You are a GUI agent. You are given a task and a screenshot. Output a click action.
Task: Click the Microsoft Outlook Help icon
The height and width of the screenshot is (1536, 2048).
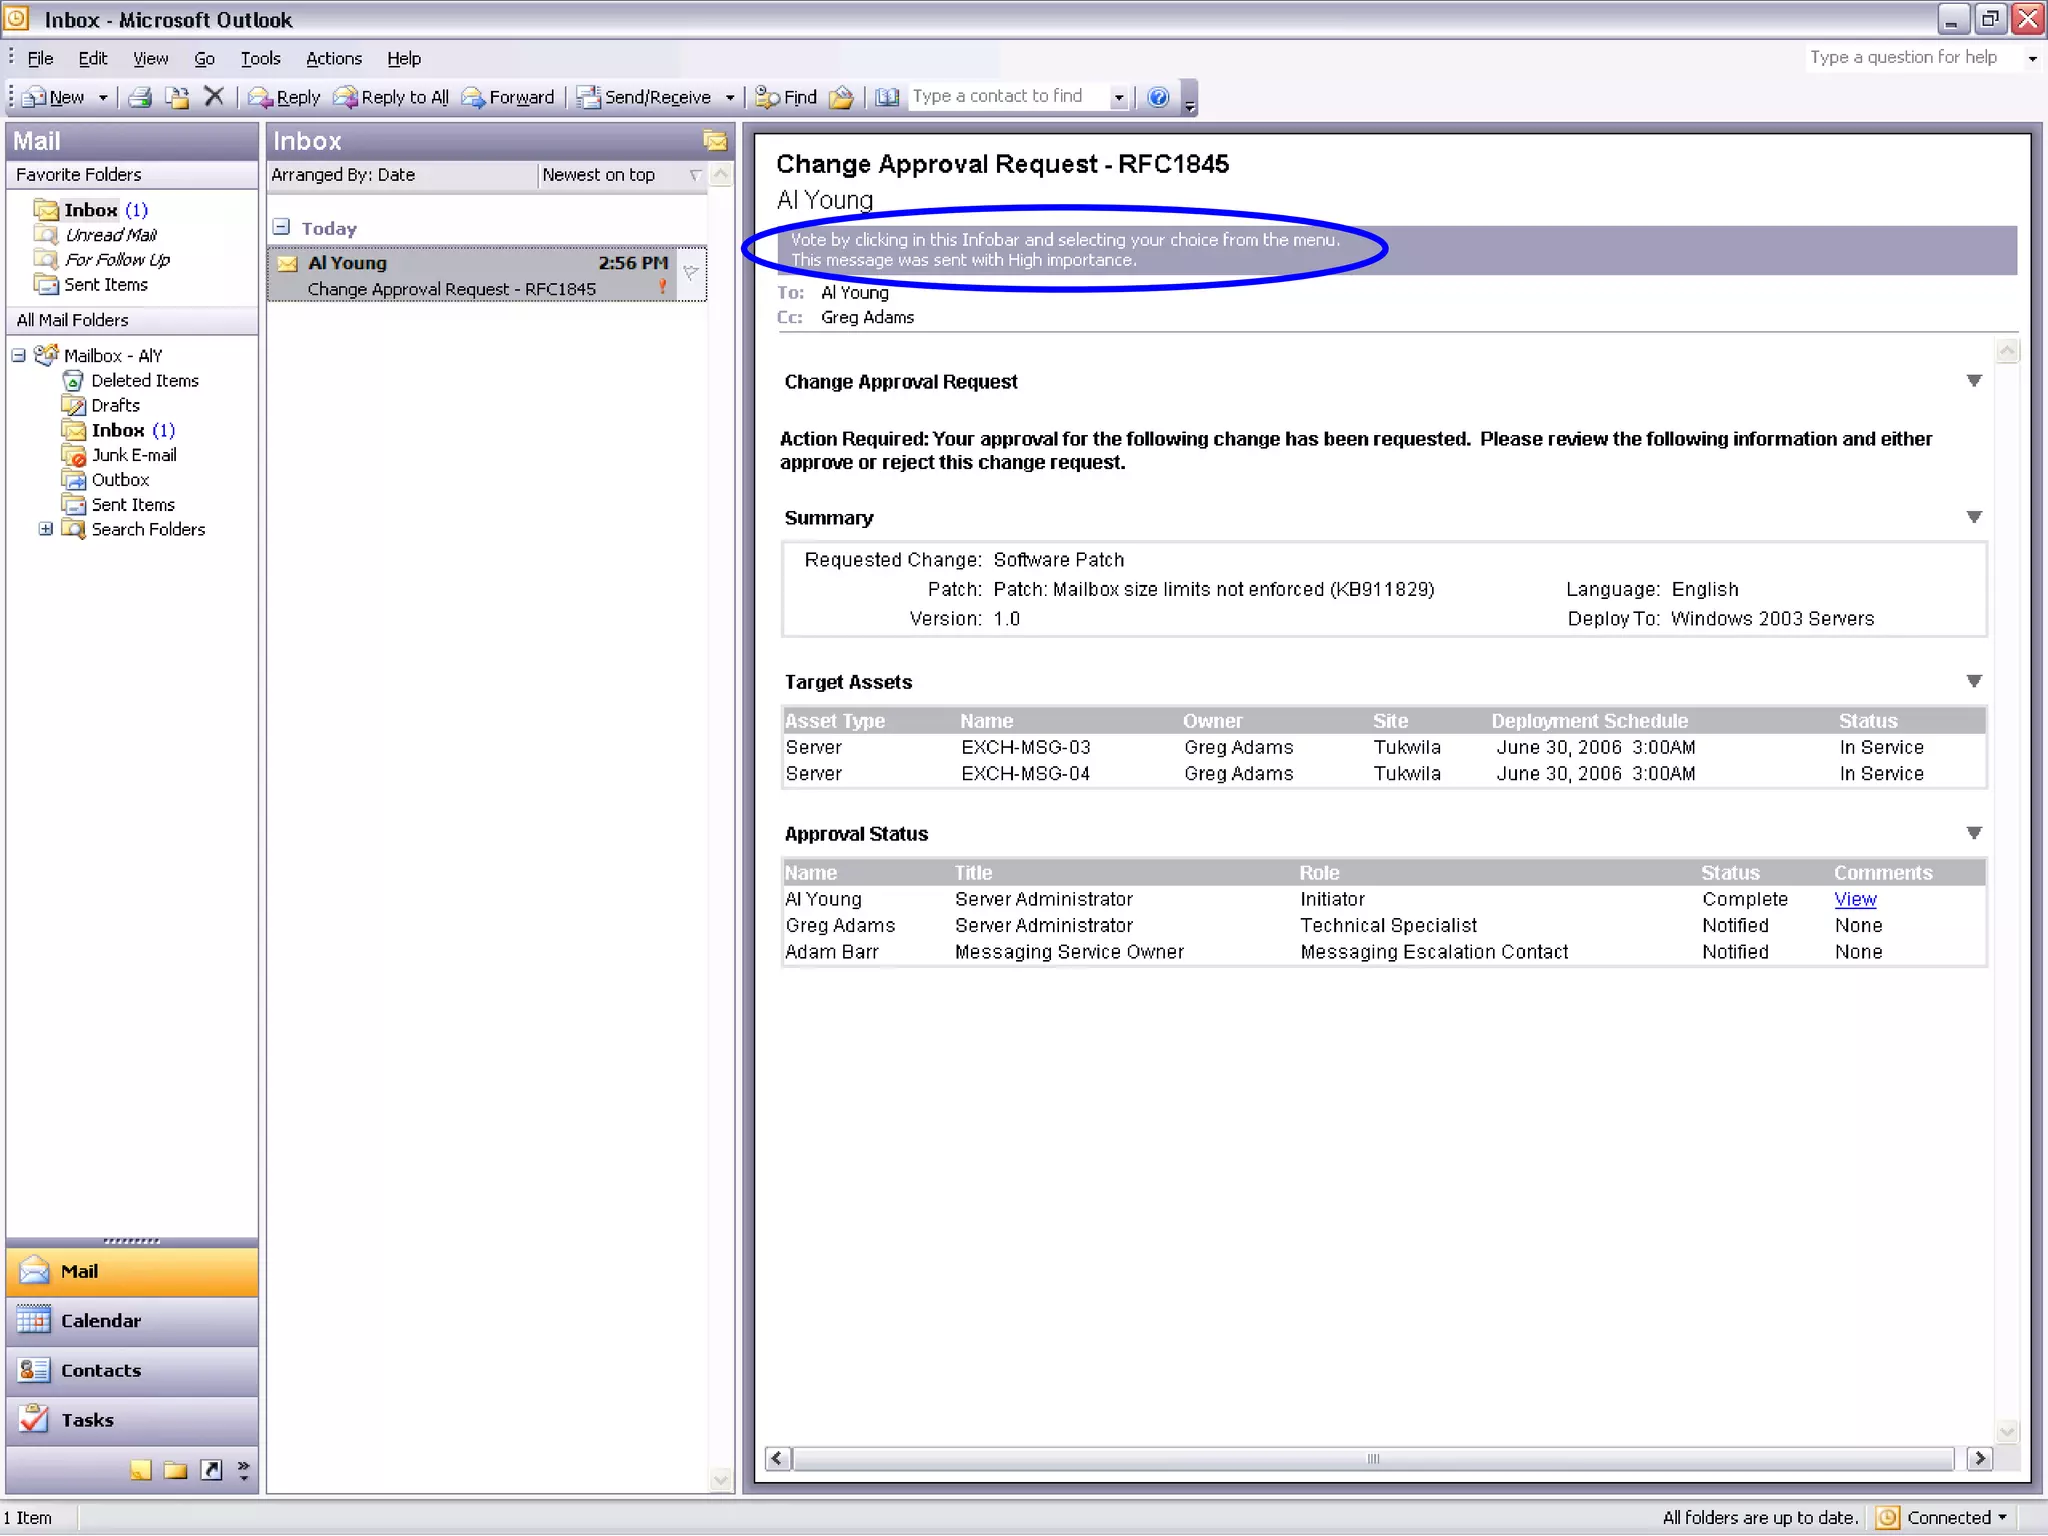click(x=1158, y=97)
